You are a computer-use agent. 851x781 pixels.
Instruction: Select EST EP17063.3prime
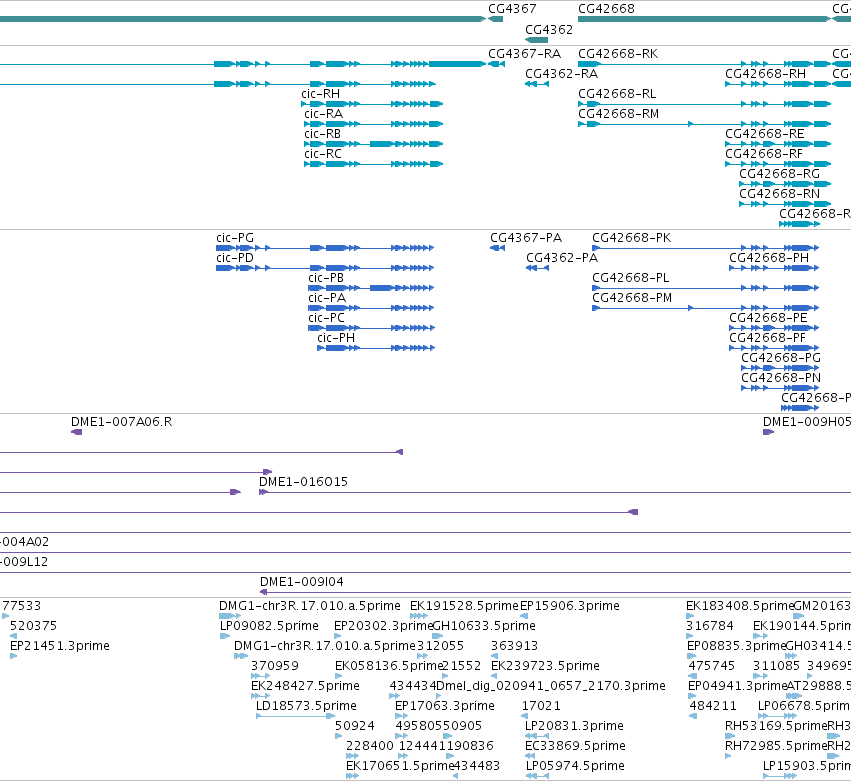click(444, 706)
